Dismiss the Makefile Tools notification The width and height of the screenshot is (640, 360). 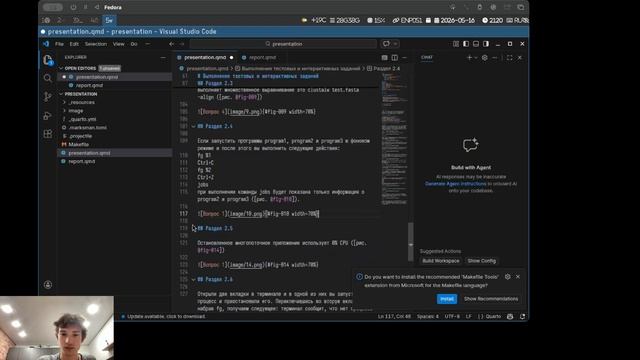[x=518, y=276]
